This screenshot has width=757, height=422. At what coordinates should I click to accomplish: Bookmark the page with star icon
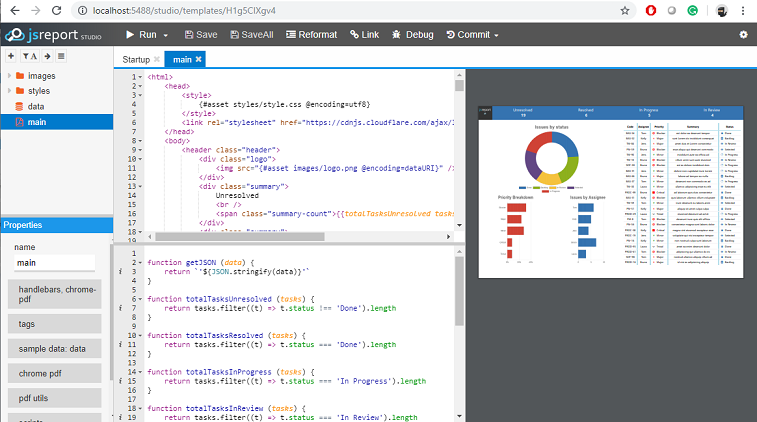625,10
